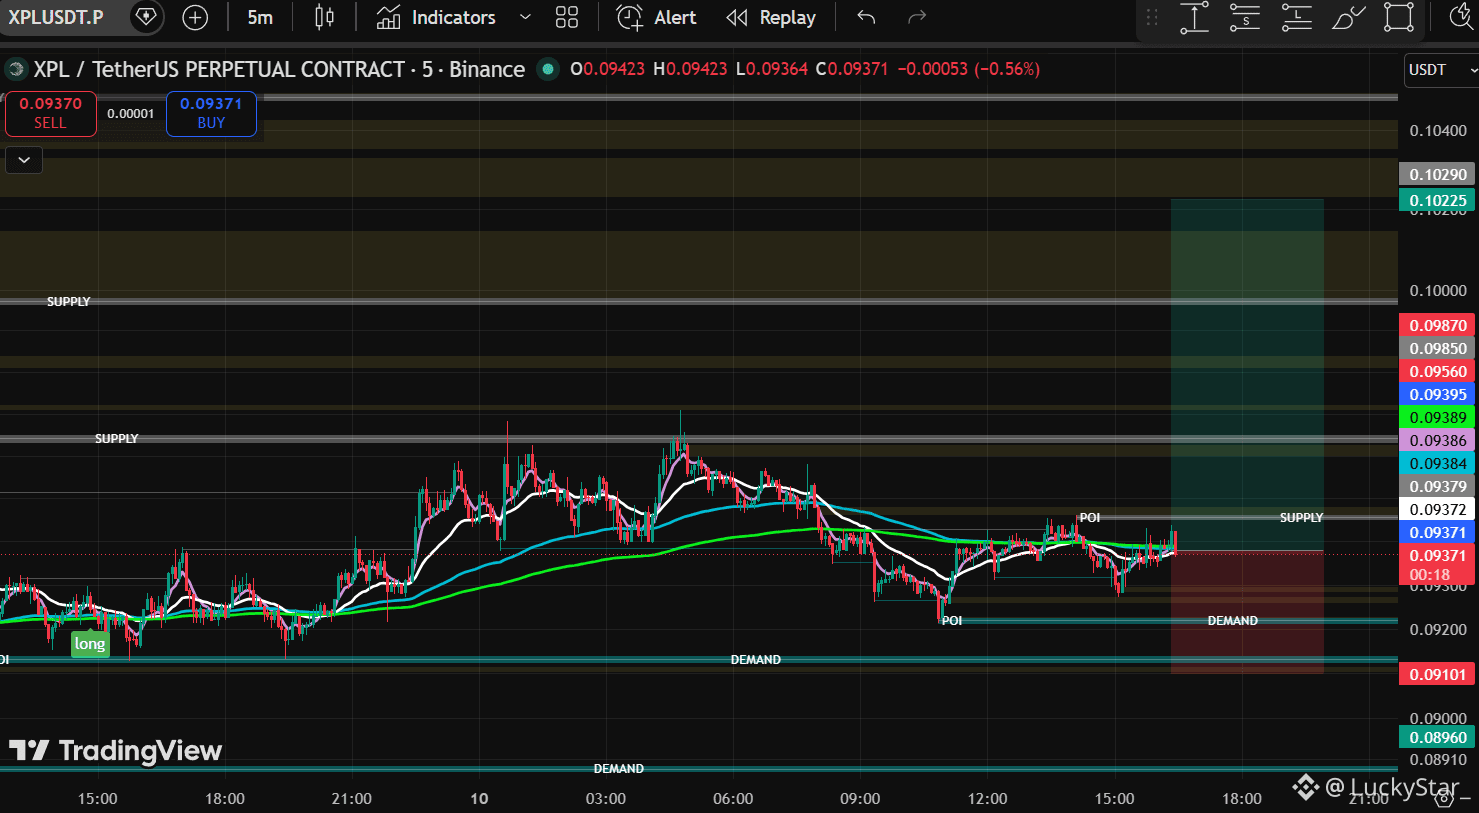Click the 0.00001 spread value
The height and width of the screenshot is (813, 1479).
coord(131,114)
